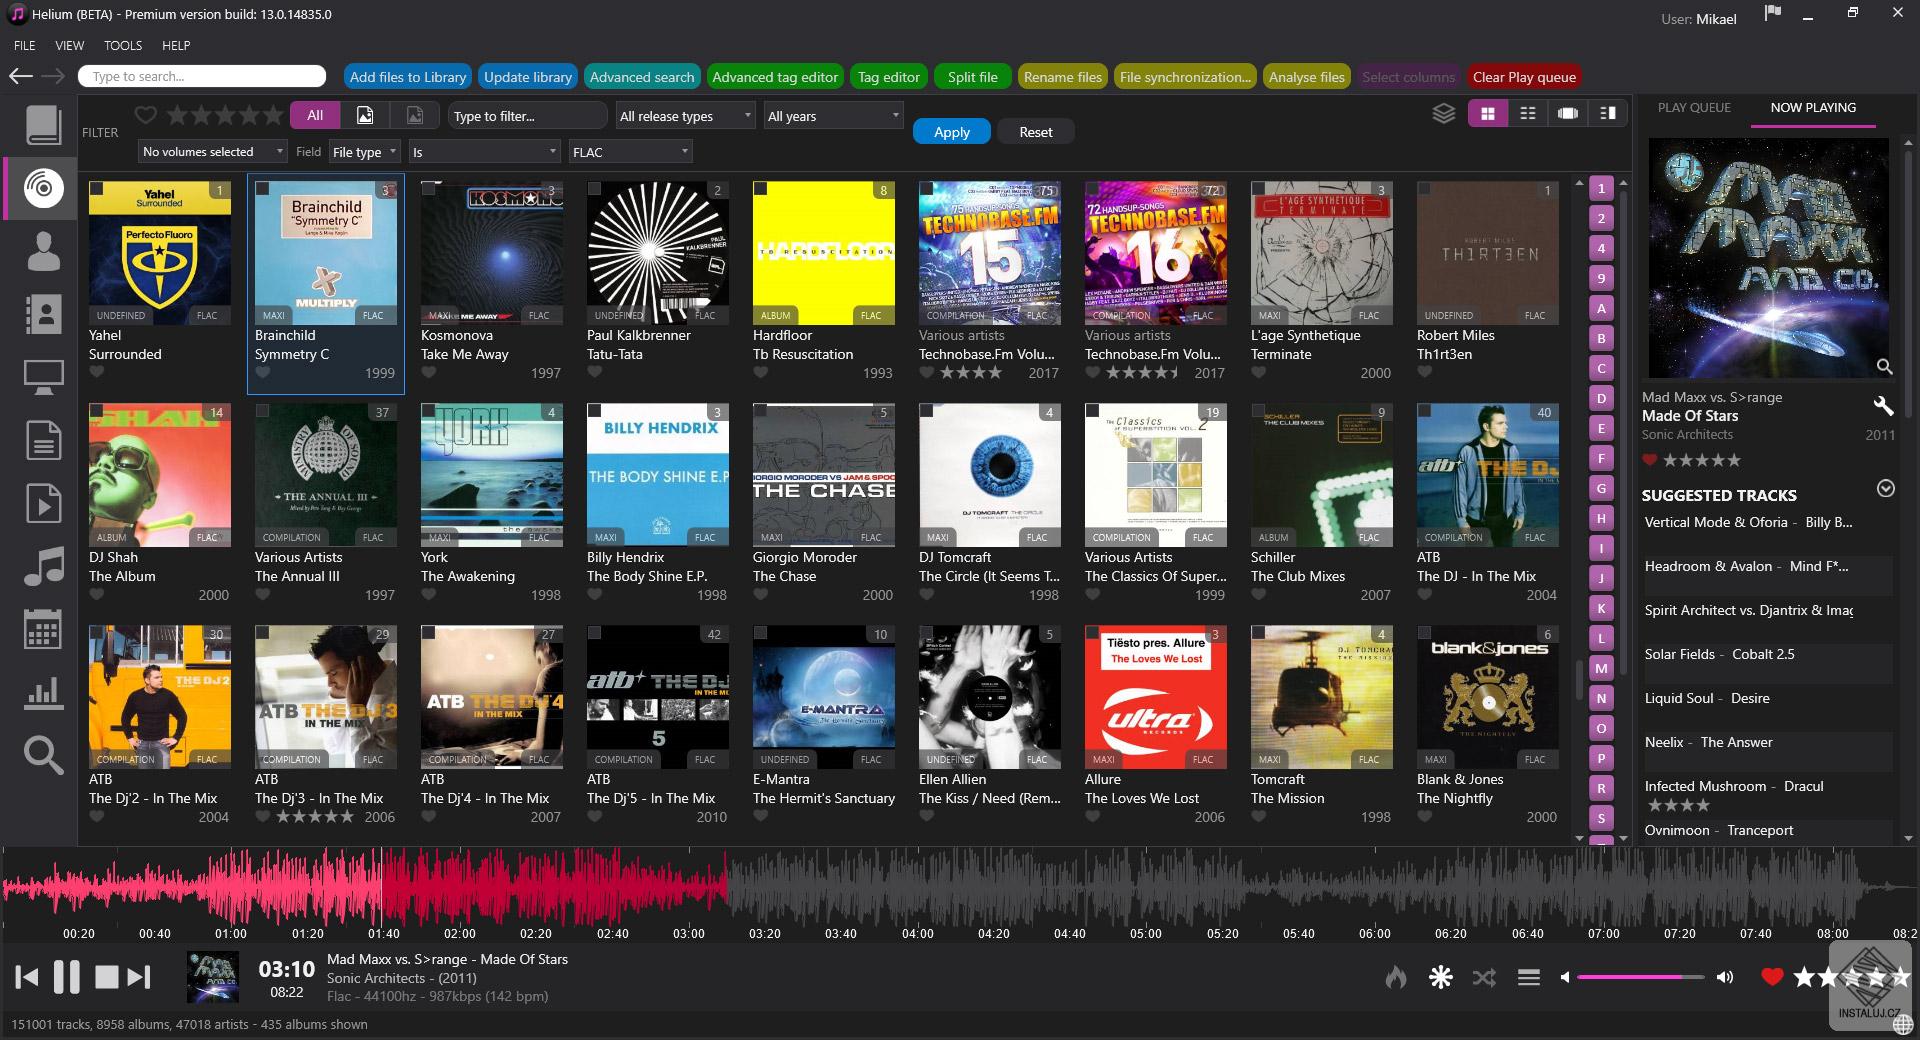Click the asterisk icon in player bar
The width and height of the screenshot is (1920, 1040).
[x=1441, y=977]
